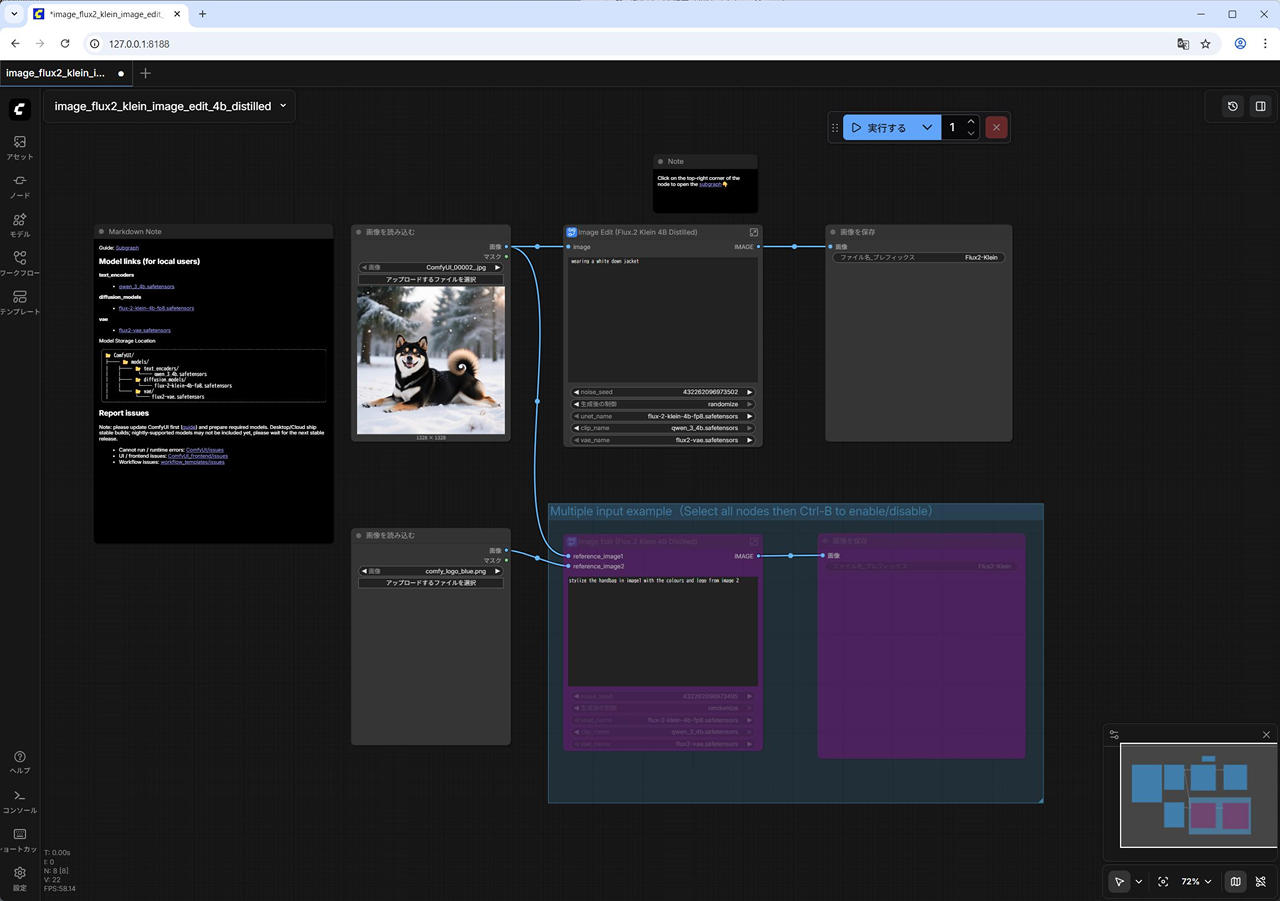Increase the batch count with up arrow
Viewport: 1280px width, 901px height.
pyautogui.click(x=970, y=122)
